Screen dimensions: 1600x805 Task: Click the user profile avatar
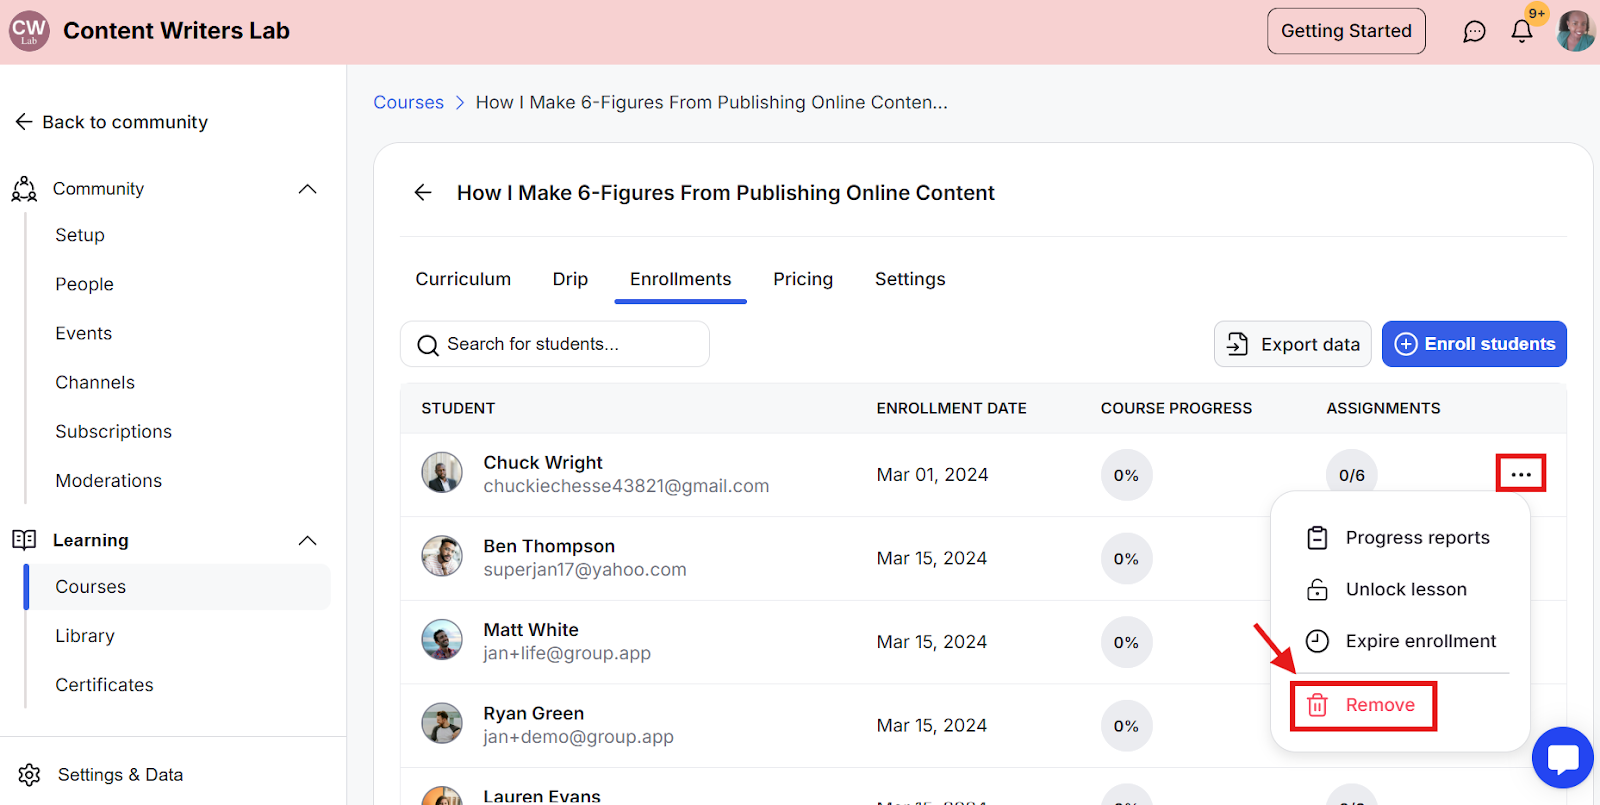tap(1575, 31)
